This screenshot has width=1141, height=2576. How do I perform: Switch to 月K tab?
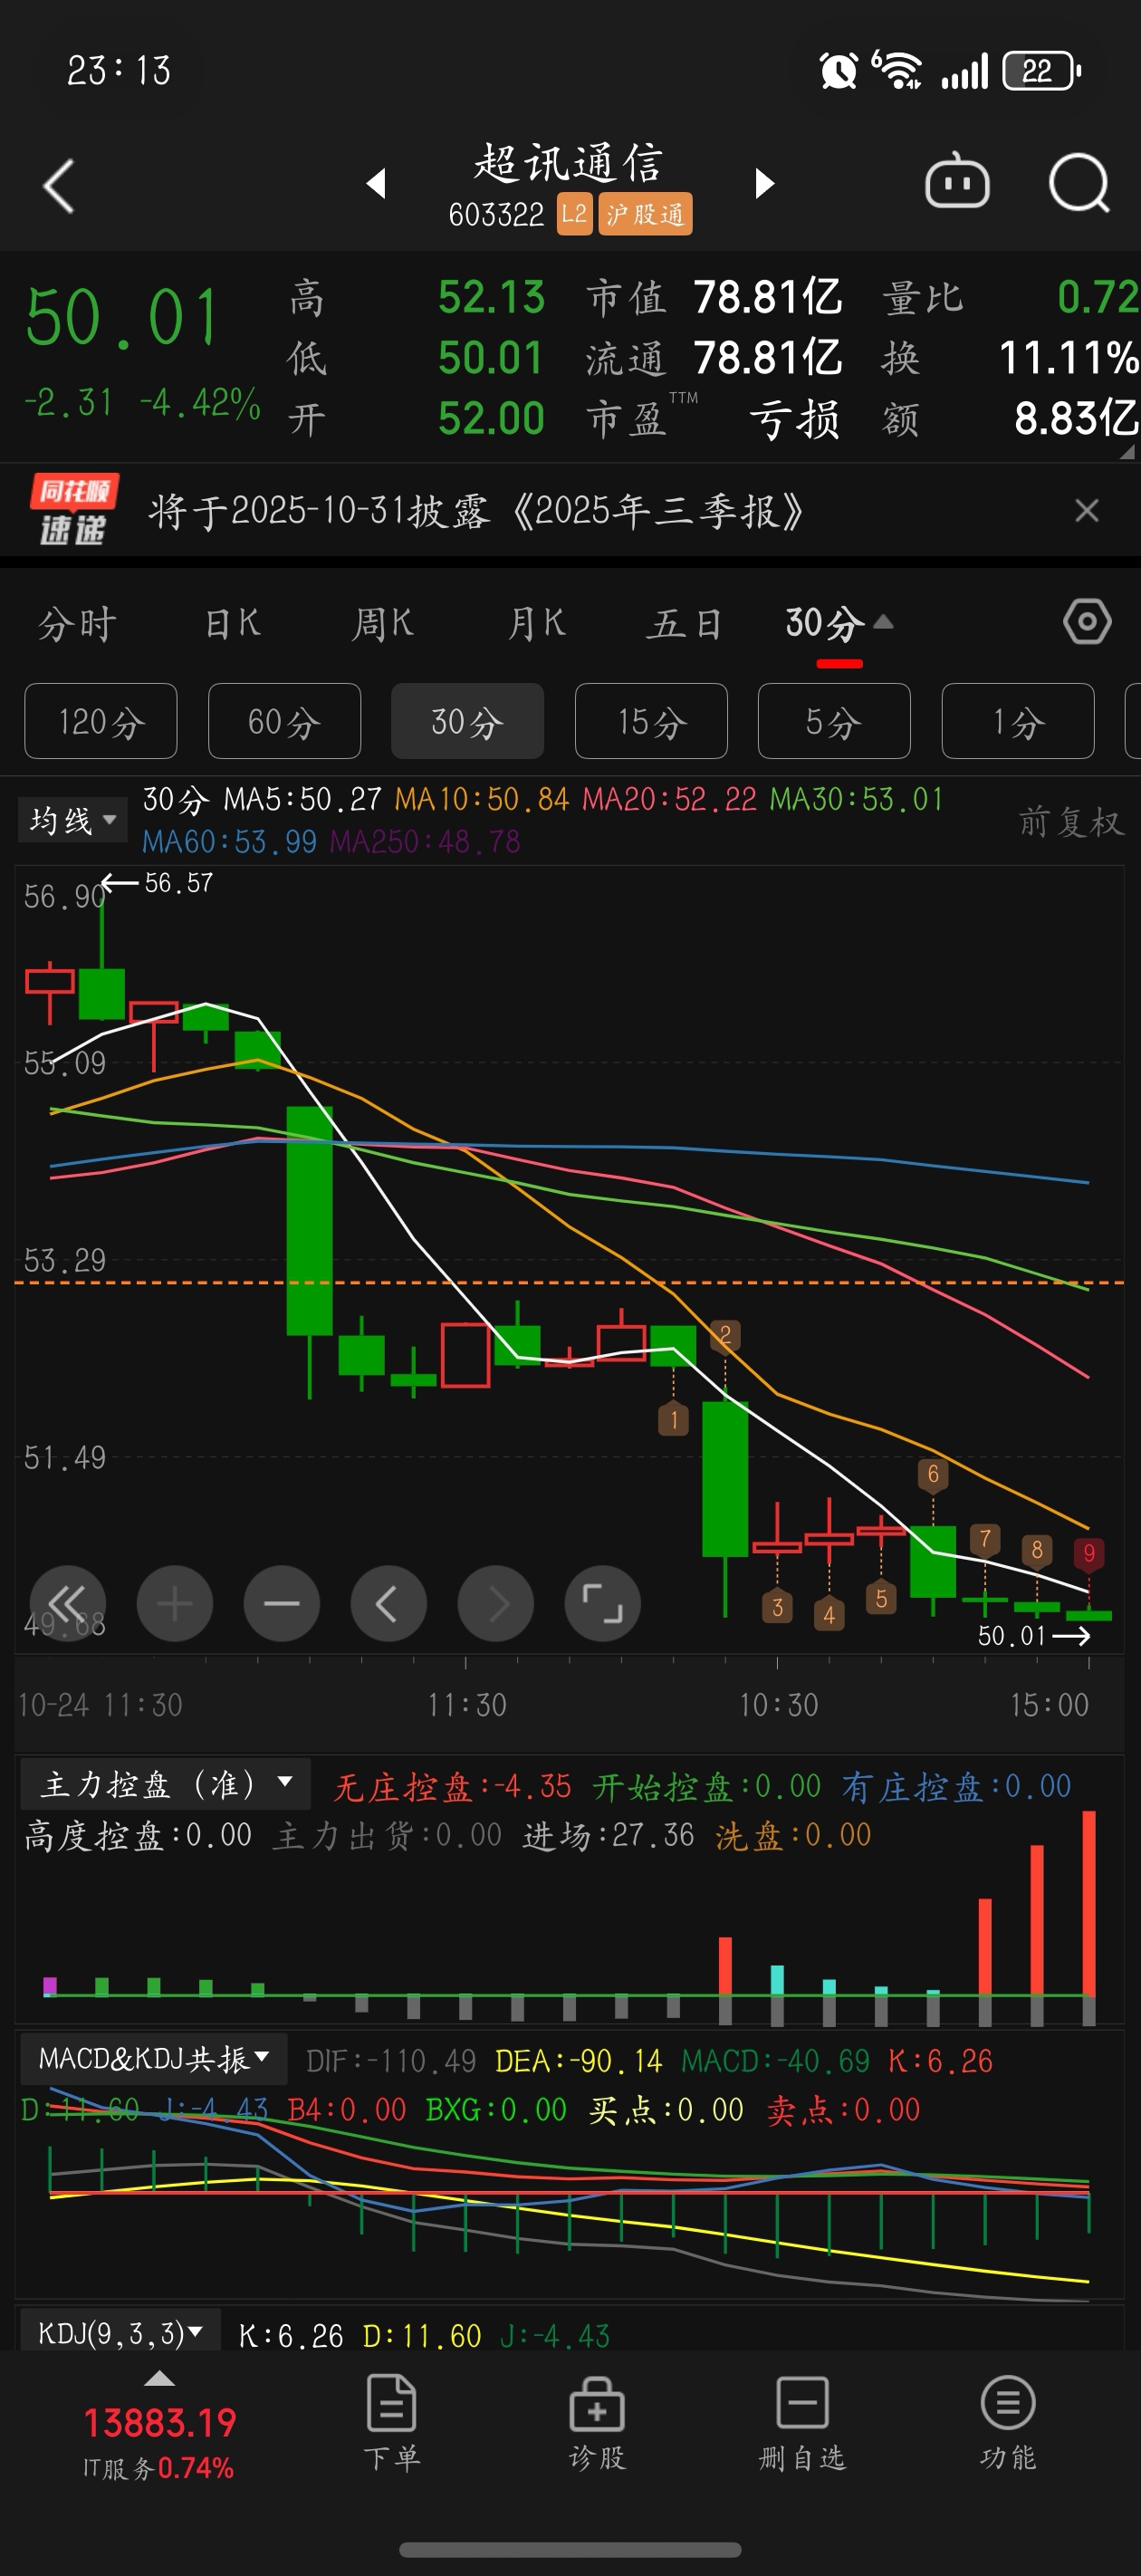(536, 624)
